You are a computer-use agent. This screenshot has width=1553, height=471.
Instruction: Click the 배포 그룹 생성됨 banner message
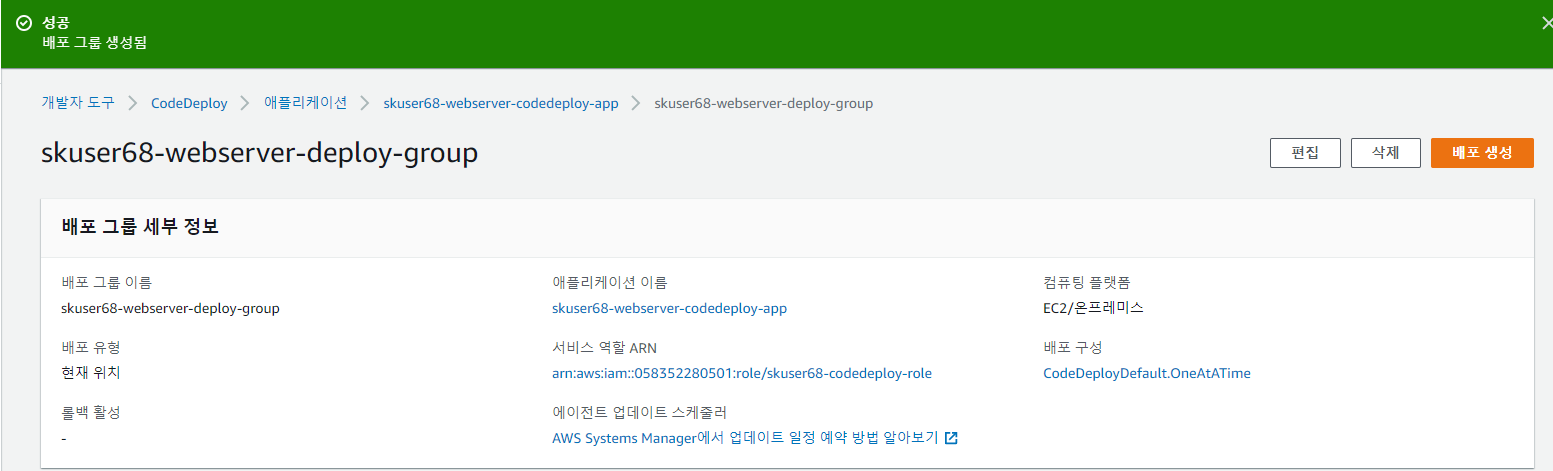[x=95, y=43]
